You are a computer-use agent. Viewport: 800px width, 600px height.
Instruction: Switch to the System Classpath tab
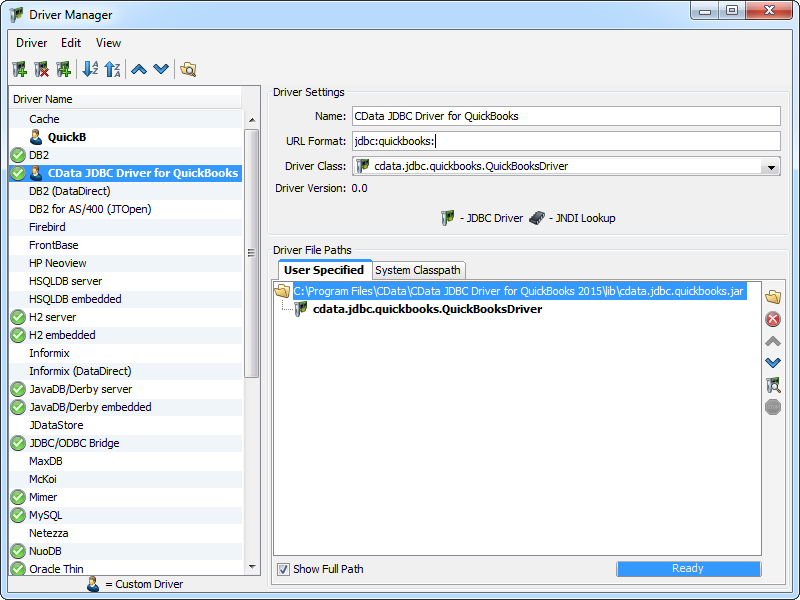click(x=418, y=270)
